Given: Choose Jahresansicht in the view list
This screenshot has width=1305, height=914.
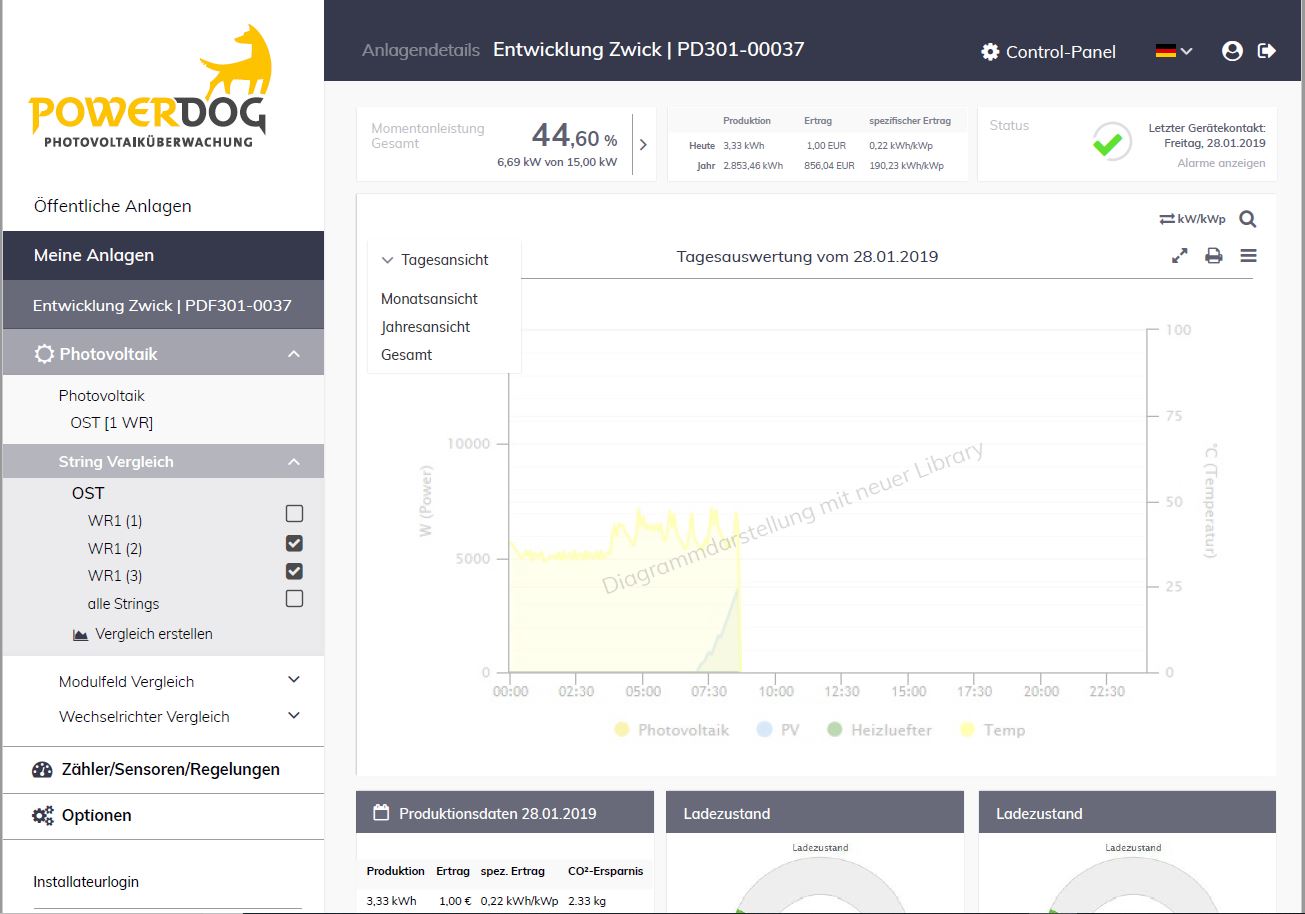Looking at the screenshot, I should [x=425, y=327].
